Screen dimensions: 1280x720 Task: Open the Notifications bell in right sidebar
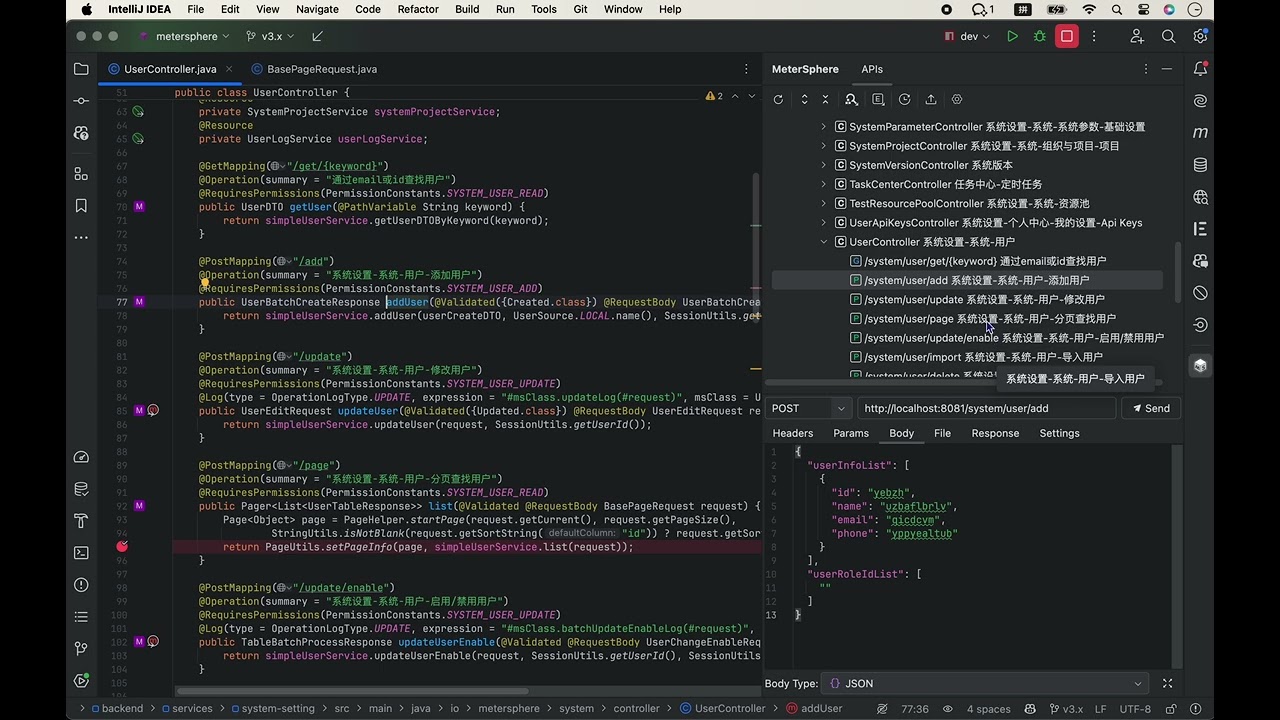pos(1200,69)
